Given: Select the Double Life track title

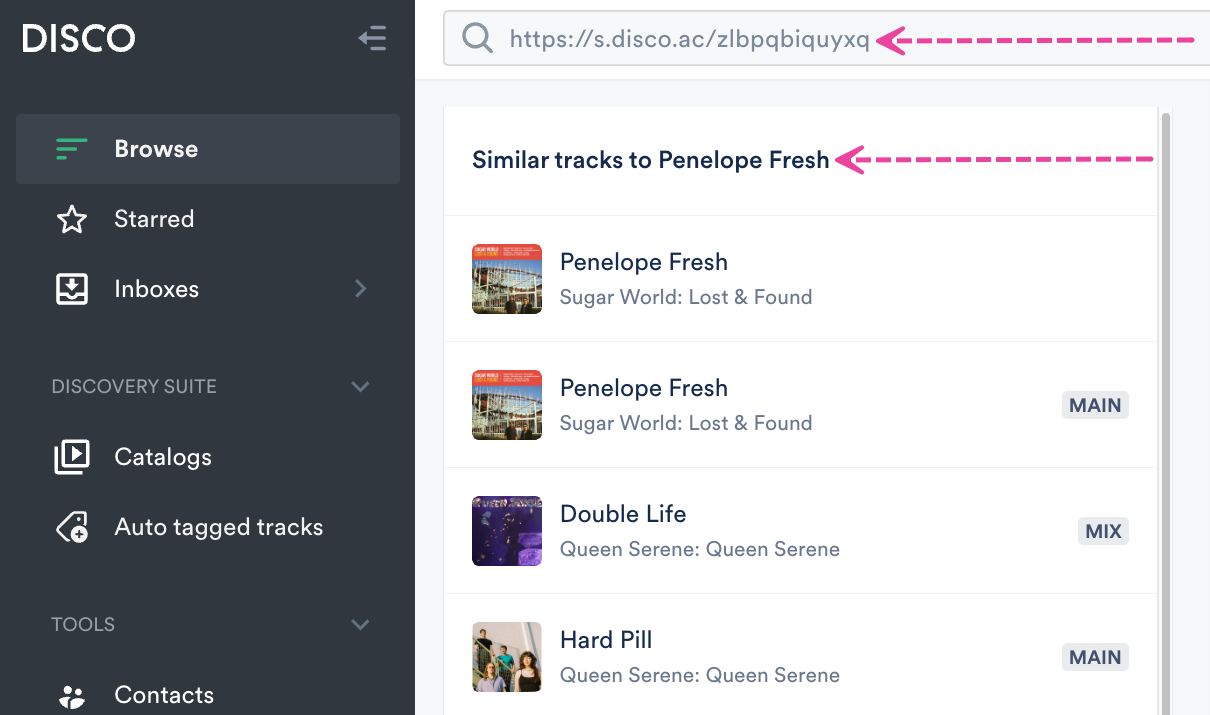Looking at the screenshot, I should click(623, 514).
